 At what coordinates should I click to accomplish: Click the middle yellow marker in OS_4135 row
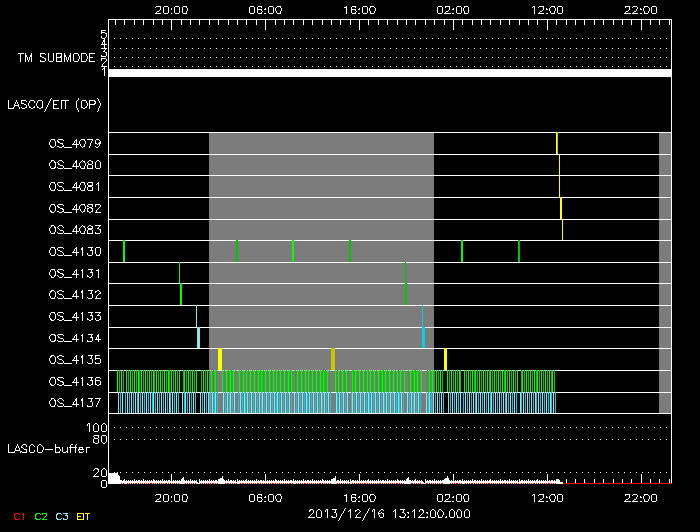[x=333, y=359]
